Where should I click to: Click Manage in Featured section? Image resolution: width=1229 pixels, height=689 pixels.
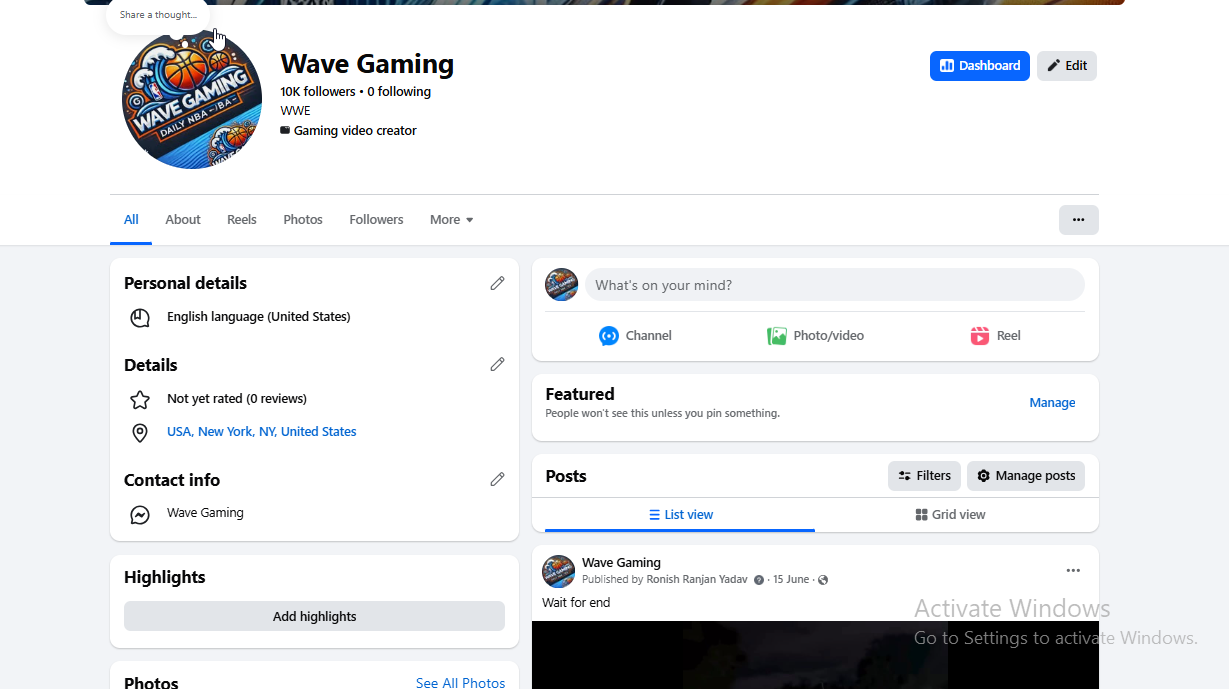1052,403
